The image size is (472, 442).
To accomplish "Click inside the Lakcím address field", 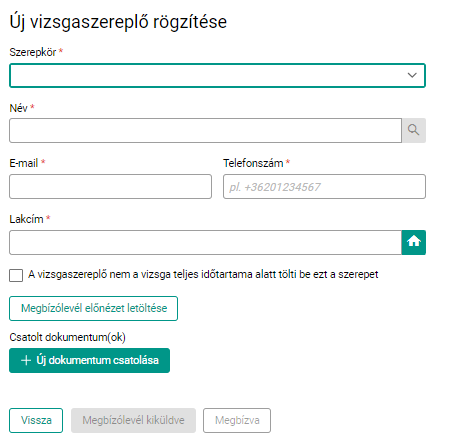I will 205,242.
